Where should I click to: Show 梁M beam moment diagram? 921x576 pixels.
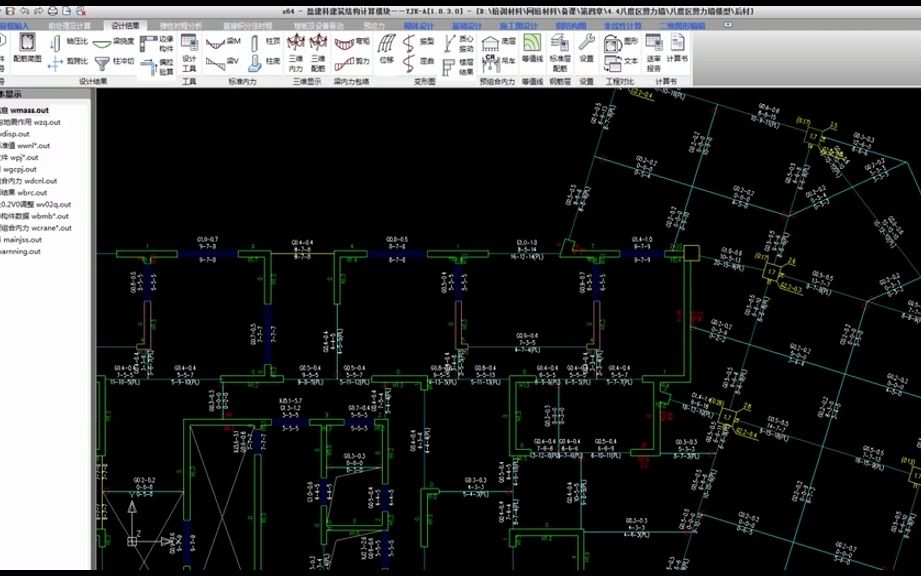click(x=220, y=44)
